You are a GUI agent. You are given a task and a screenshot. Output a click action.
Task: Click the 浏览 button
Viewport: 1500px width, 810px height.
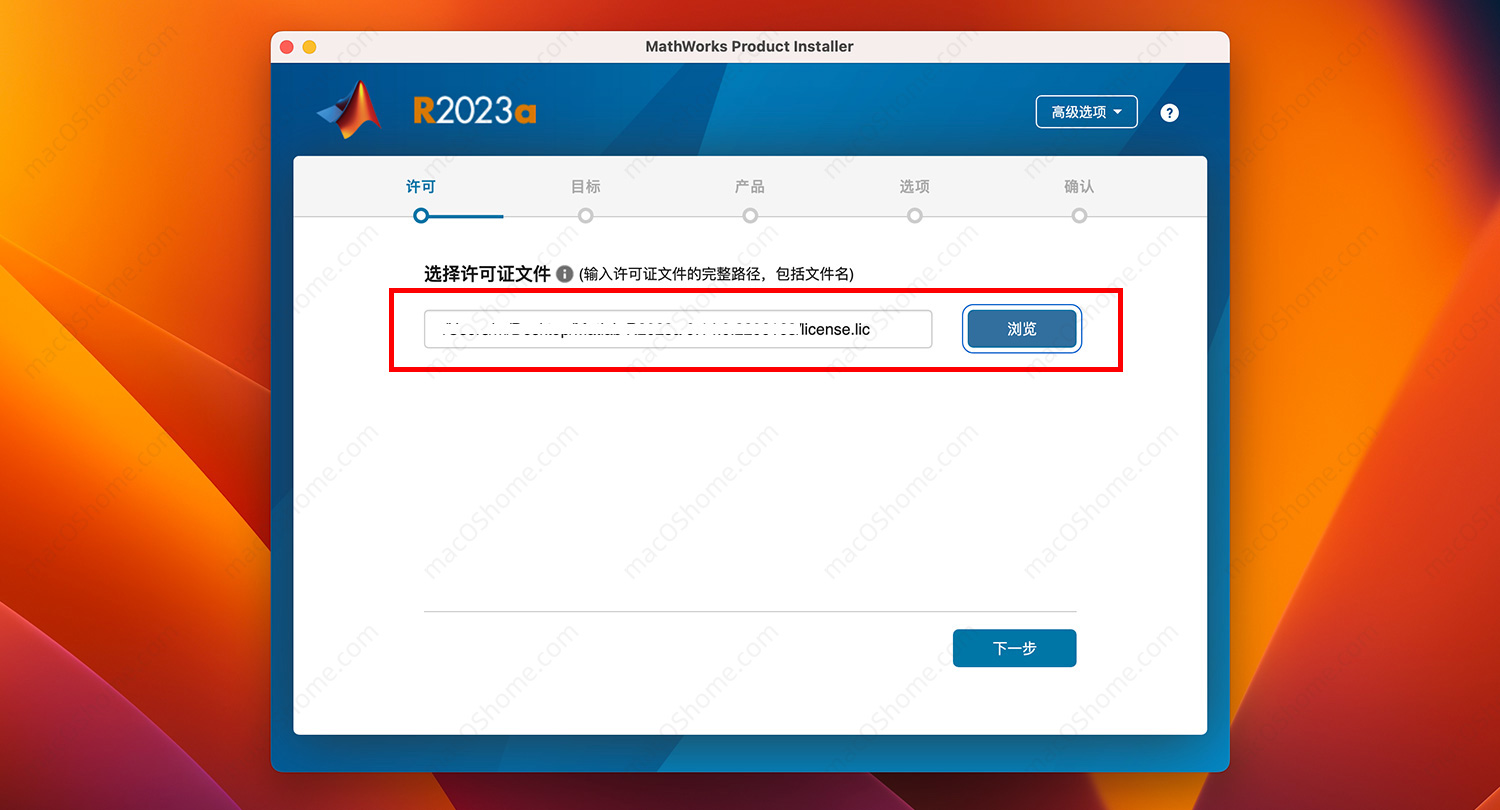[1022, 329]
